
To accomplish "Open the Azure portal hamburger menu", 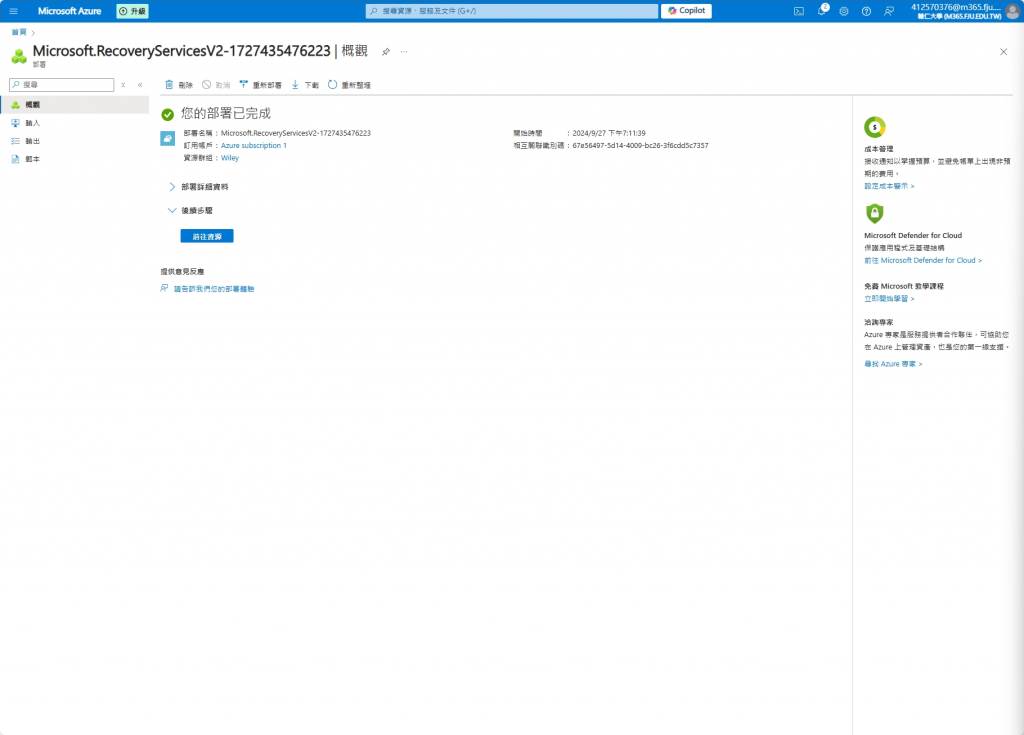I will click(13, 11).
